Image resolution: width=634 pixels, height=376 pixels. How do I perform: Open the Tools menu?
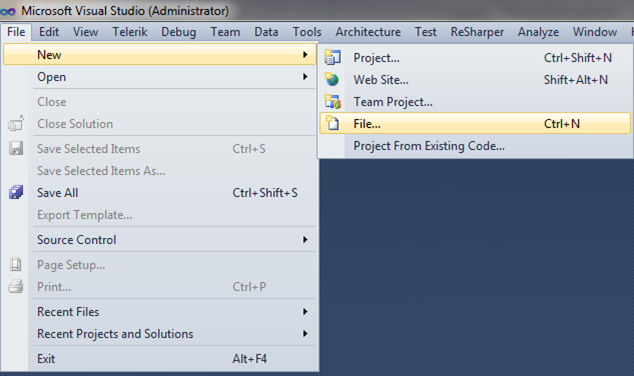tap(307, 32)
